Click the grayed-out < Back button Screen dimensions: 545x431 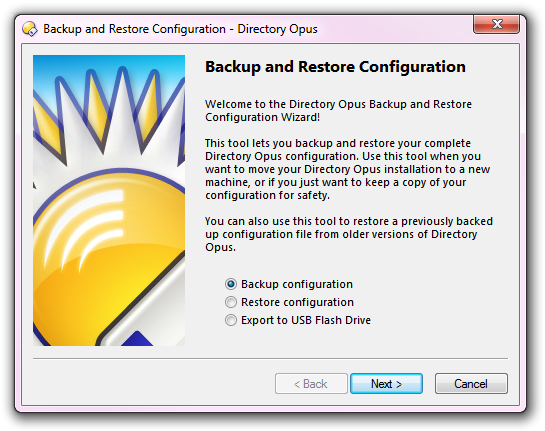tap(311, 384)
